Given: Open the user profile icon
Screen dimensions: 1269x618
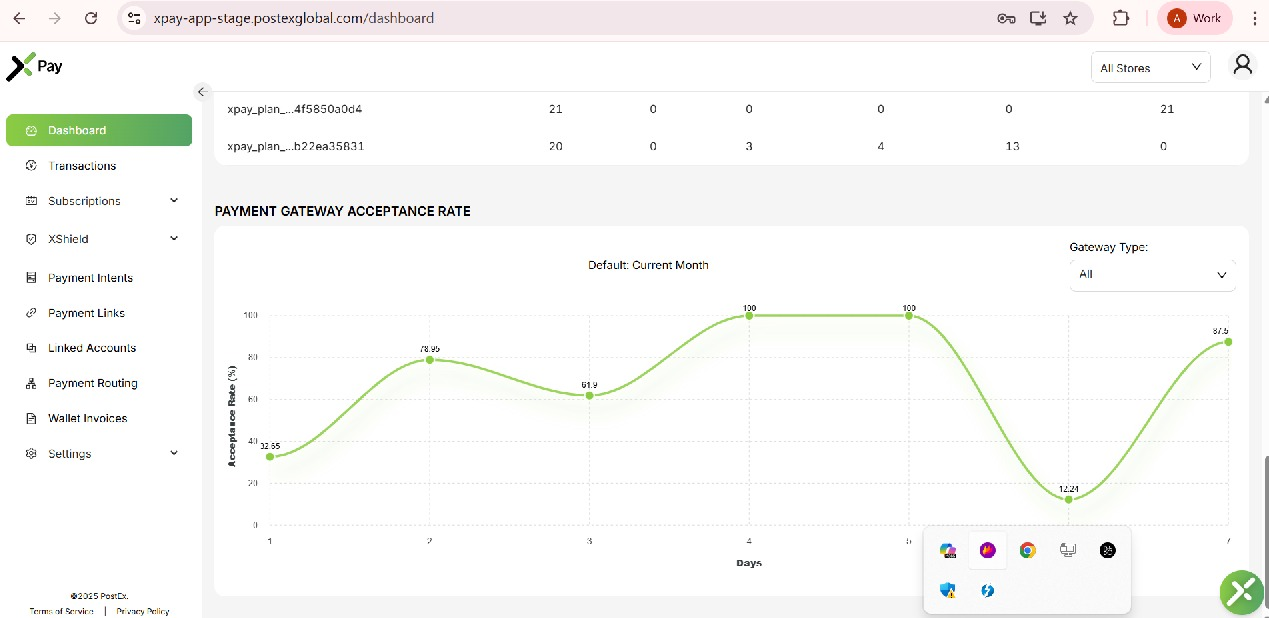Looking at the screenshot, I should coord(1242,66).
